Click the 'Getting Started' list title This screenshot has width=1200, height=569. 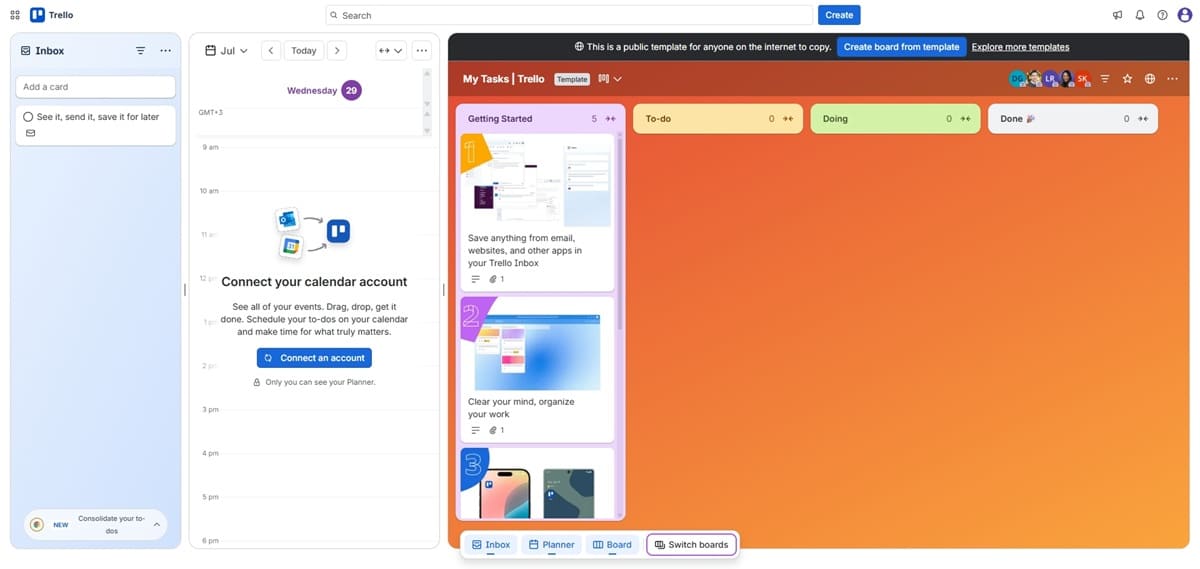pos(500,119)
